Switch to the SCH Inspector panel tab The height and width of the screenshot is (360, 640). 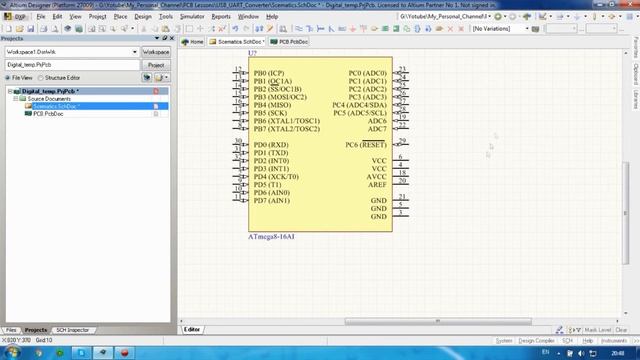[x=72, y=330]
